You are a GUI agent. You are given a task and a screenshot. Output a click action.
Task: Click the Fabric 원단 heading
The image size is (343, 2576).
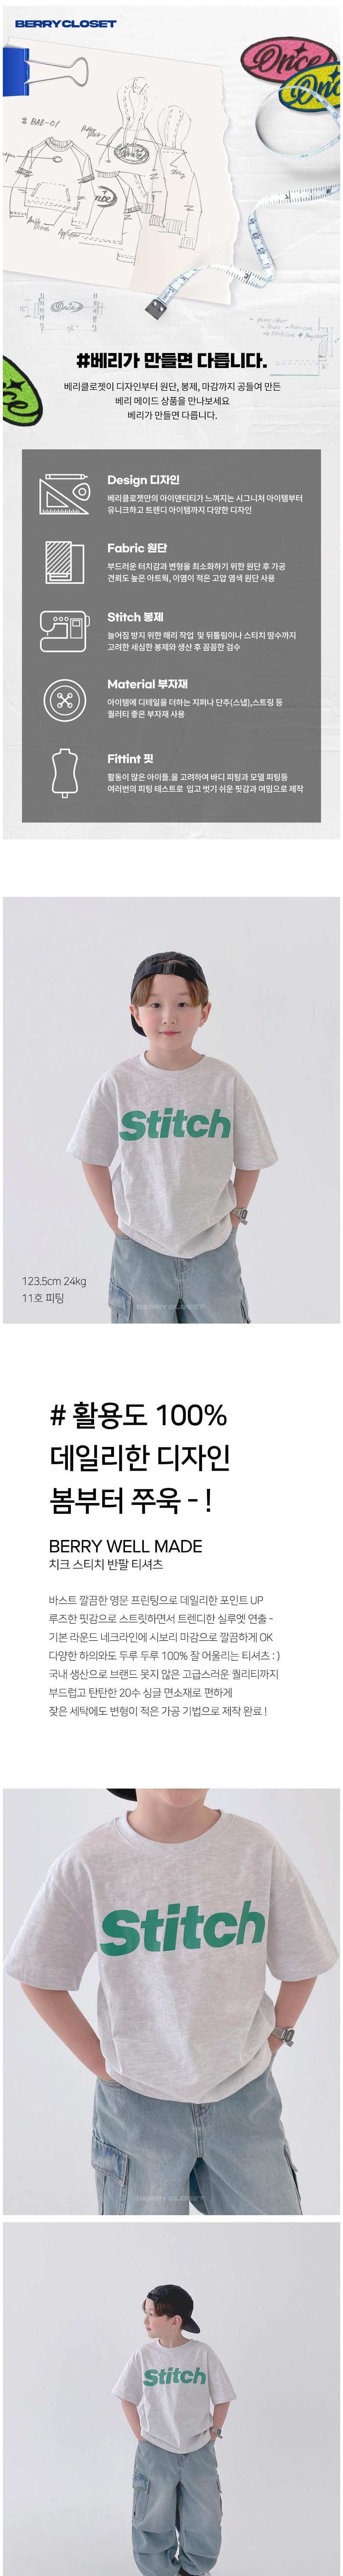[x=137, y=548]
